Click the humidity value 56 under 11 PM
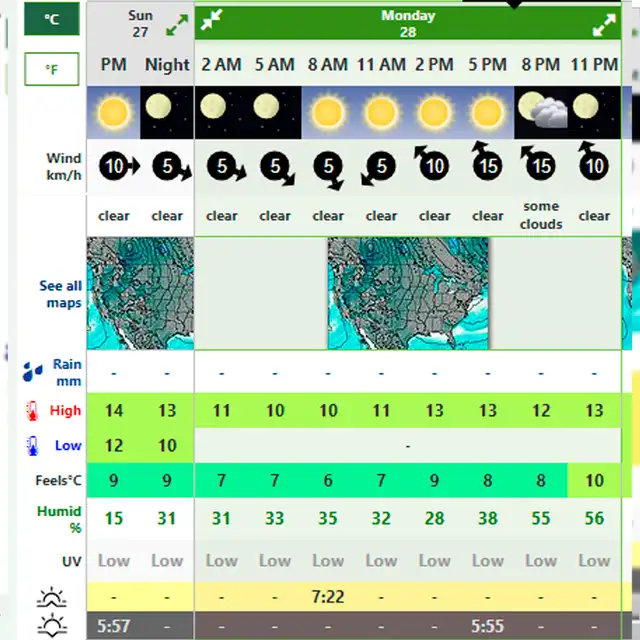 point(594,518)
